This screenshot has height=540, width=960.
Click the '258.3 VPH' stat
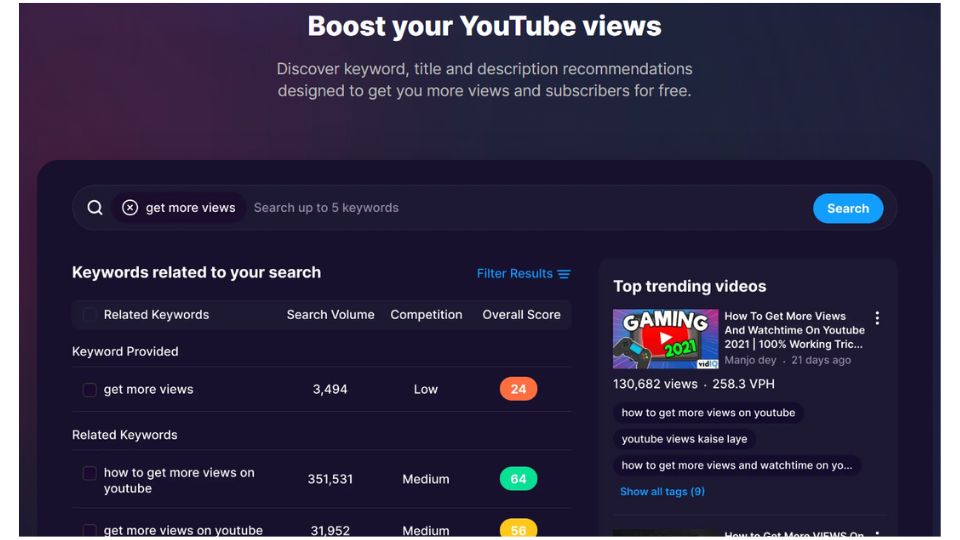click(743, 384)
